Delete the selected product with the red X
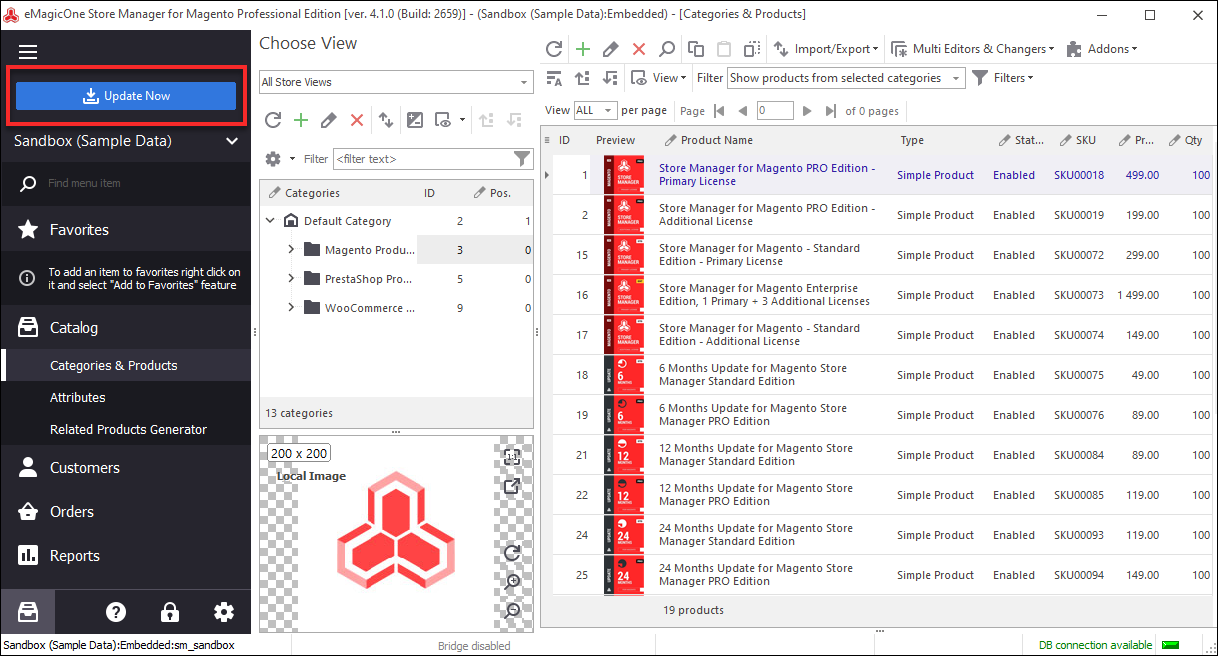 coord(639,49)
